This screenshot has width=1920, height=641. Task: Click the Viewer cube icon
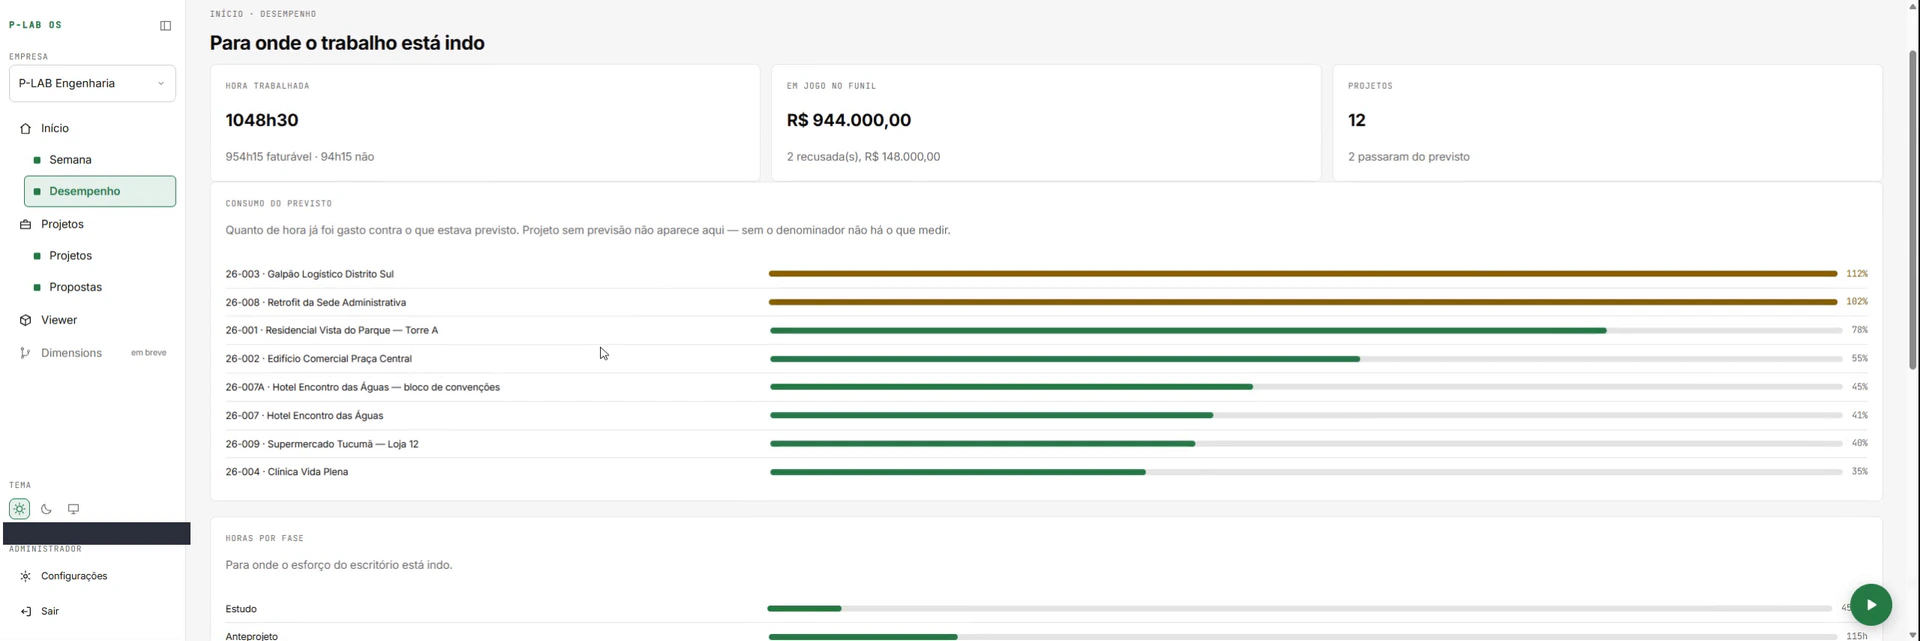25,320
